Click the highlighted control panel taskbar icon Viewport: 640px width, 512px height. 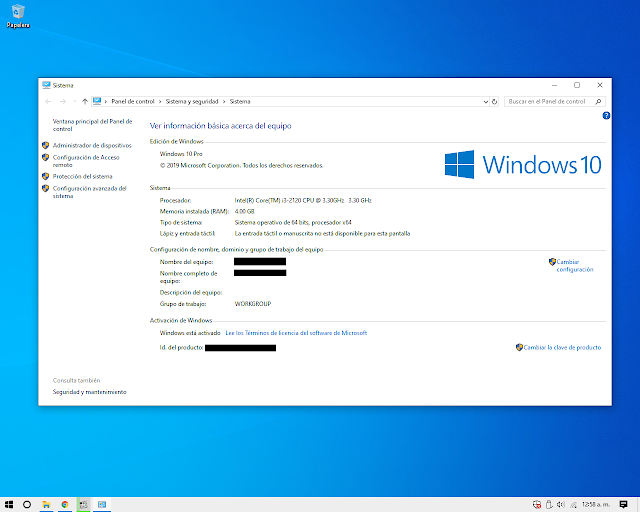point(83,505)
